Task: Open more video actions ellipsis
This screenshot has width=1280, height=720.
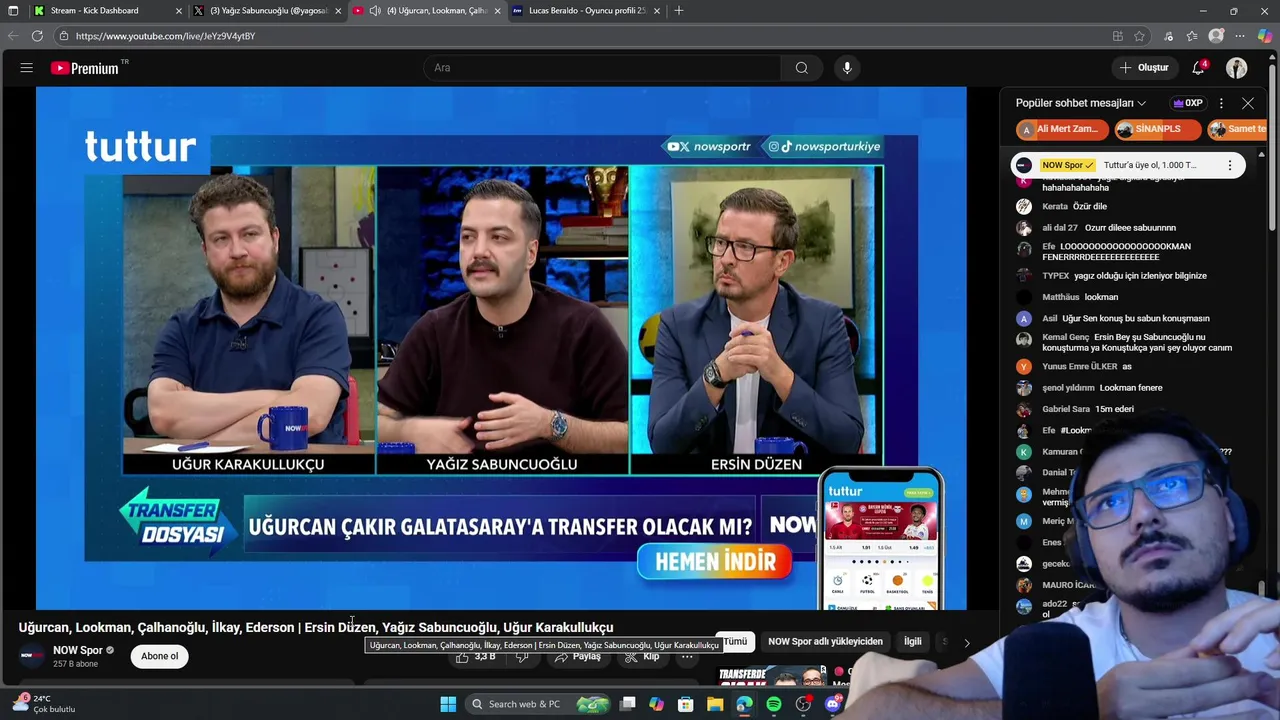Action: pyautogui.click(x=688, y=657)
